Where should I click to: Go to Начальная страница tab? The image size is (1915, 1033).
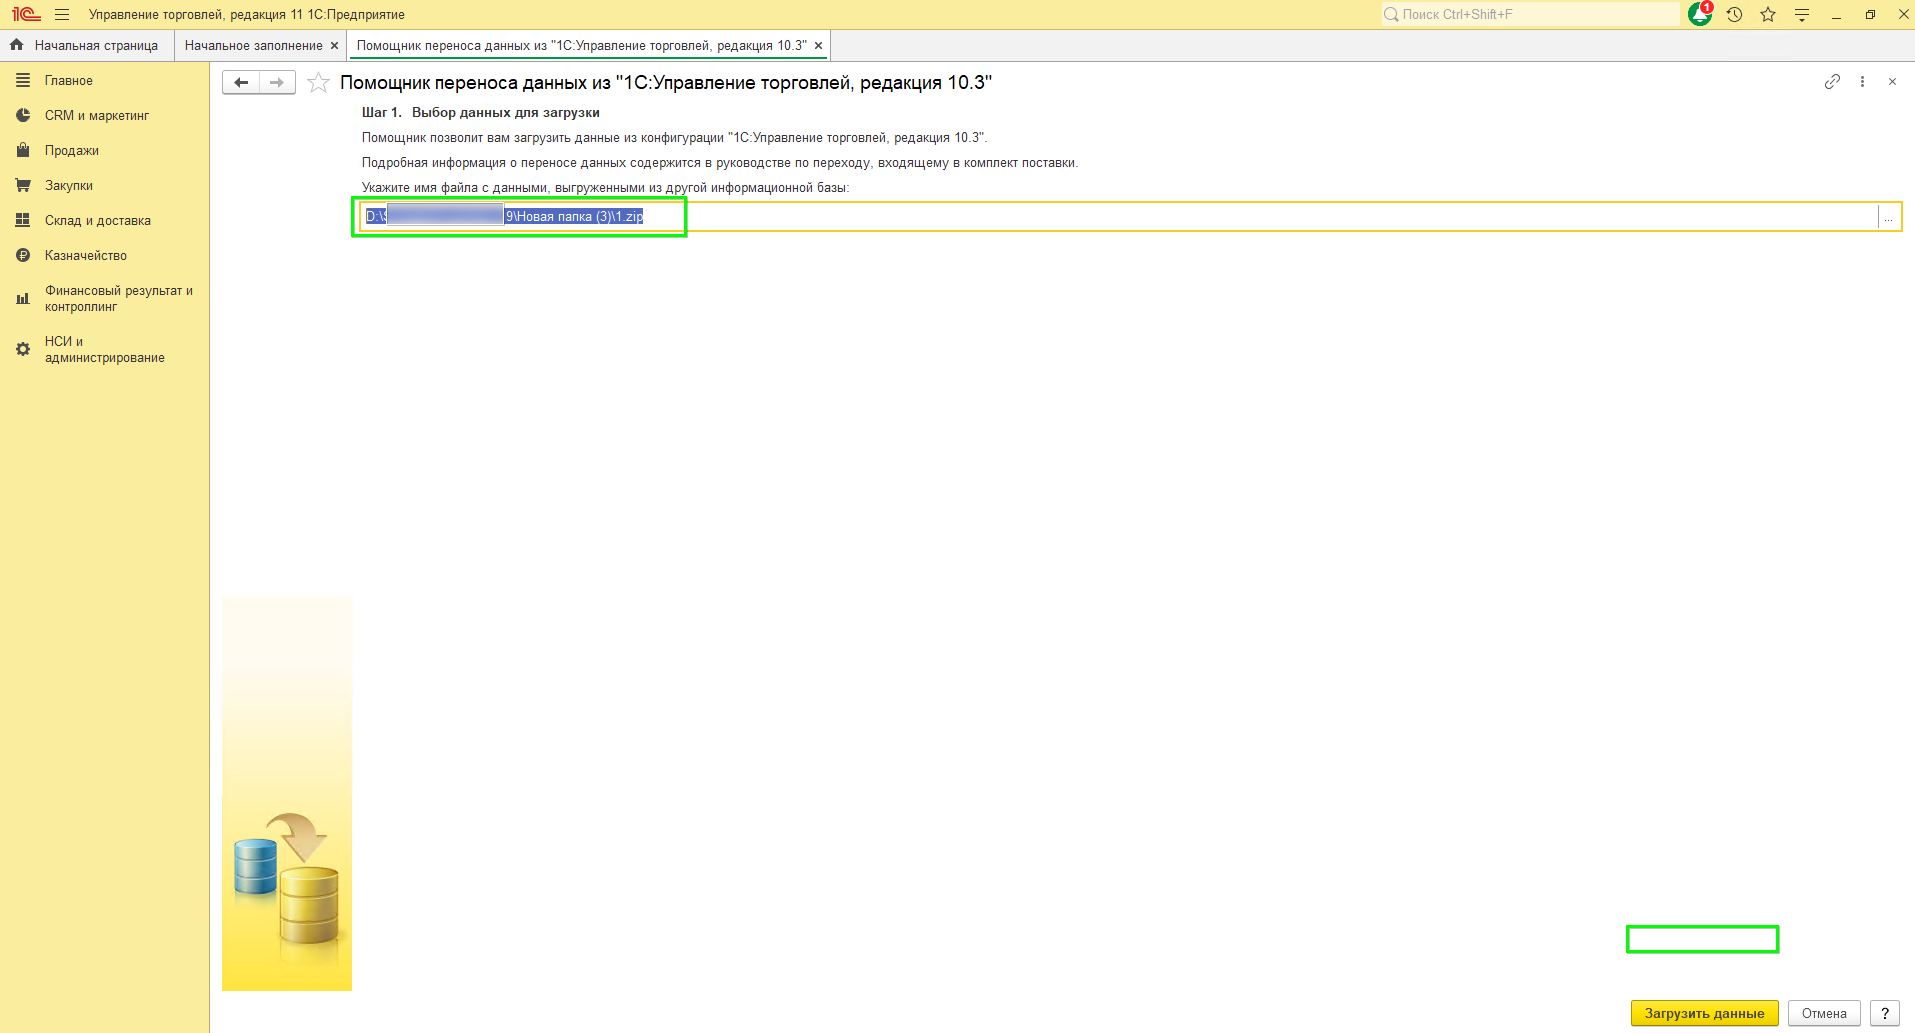[86, 45]
